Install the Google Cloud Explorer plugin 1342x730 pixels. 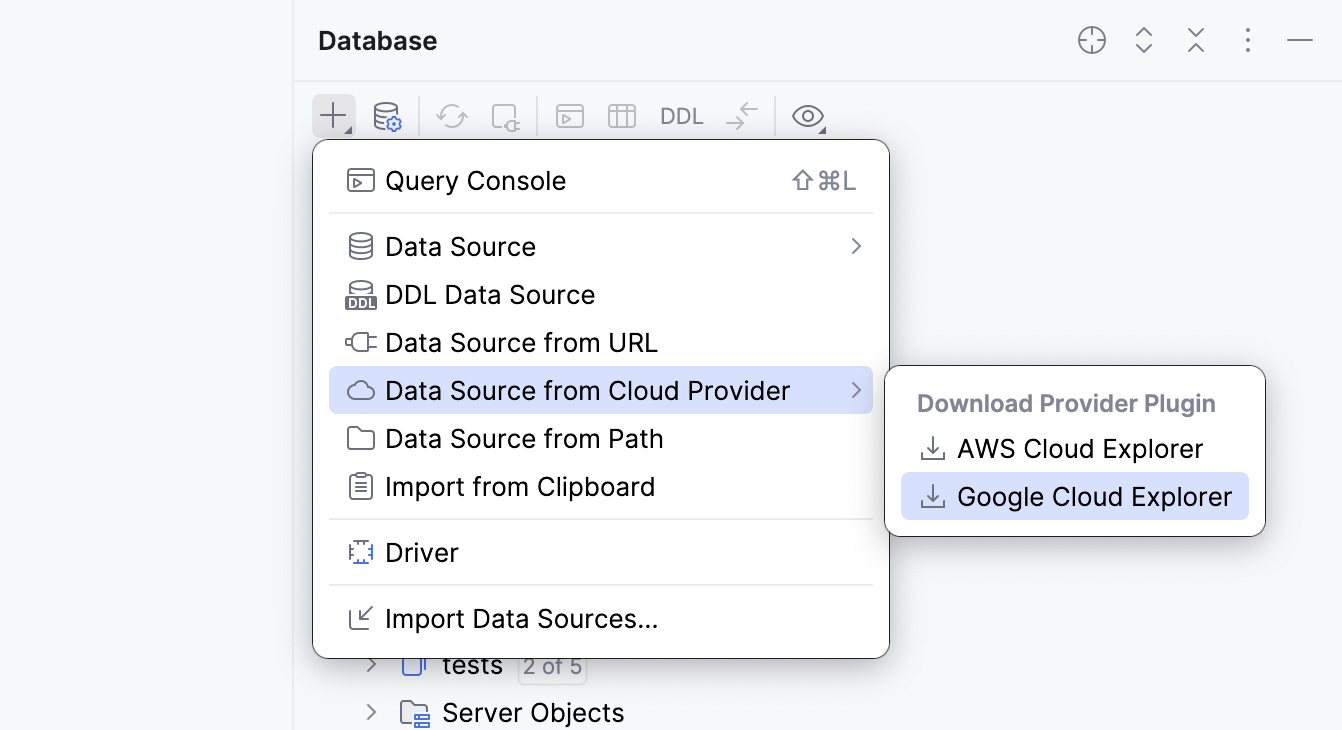1091,496
